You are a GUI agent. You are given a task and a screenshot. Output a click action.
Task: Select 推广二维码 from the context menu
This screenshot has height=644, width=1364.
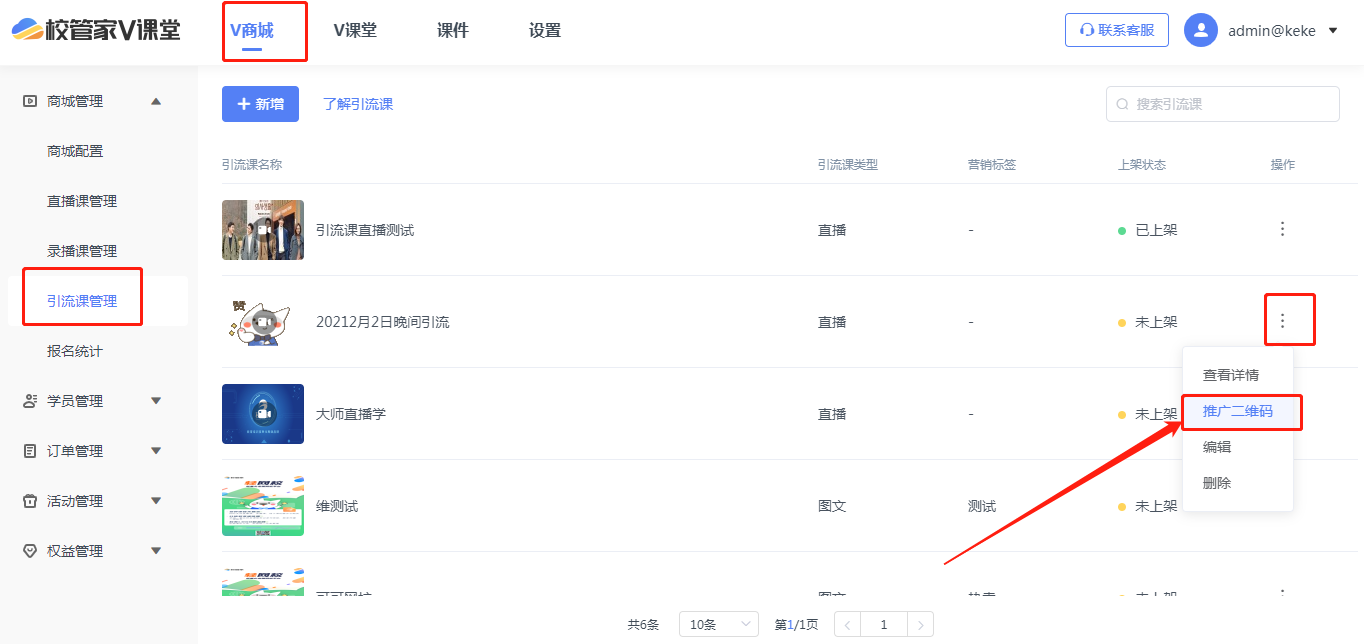click(x=1237, y=411)
